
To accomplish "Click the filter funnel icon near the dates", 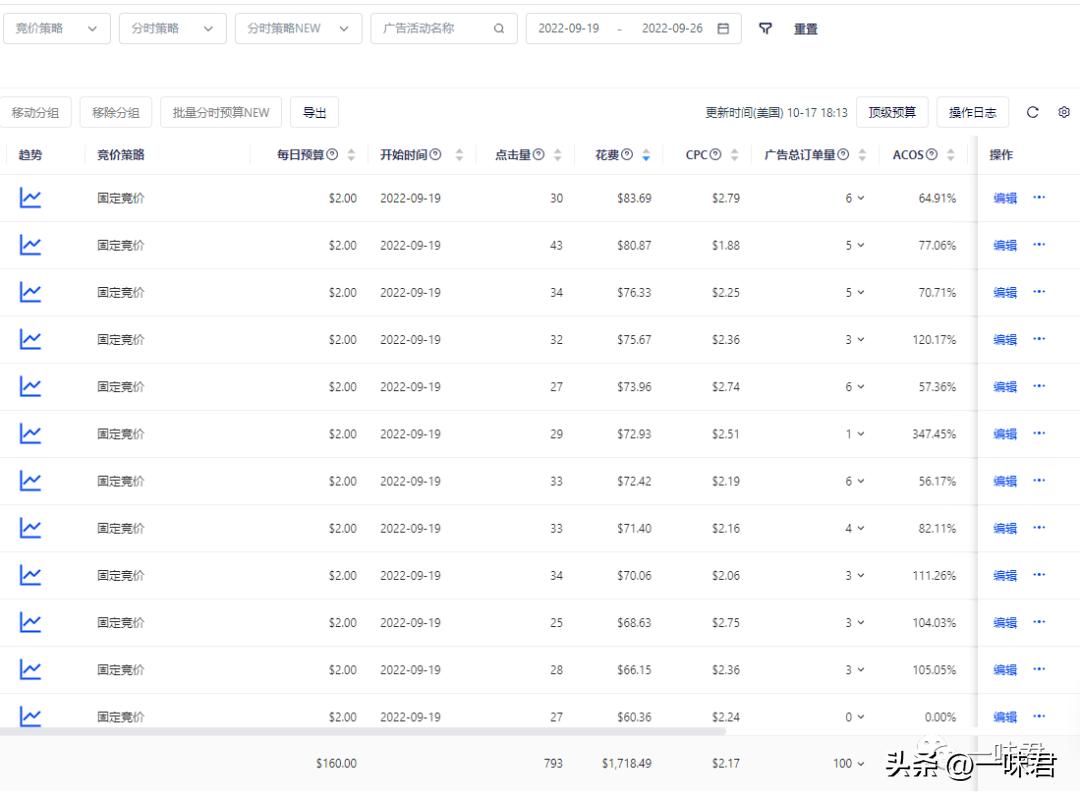I will 765,29.
